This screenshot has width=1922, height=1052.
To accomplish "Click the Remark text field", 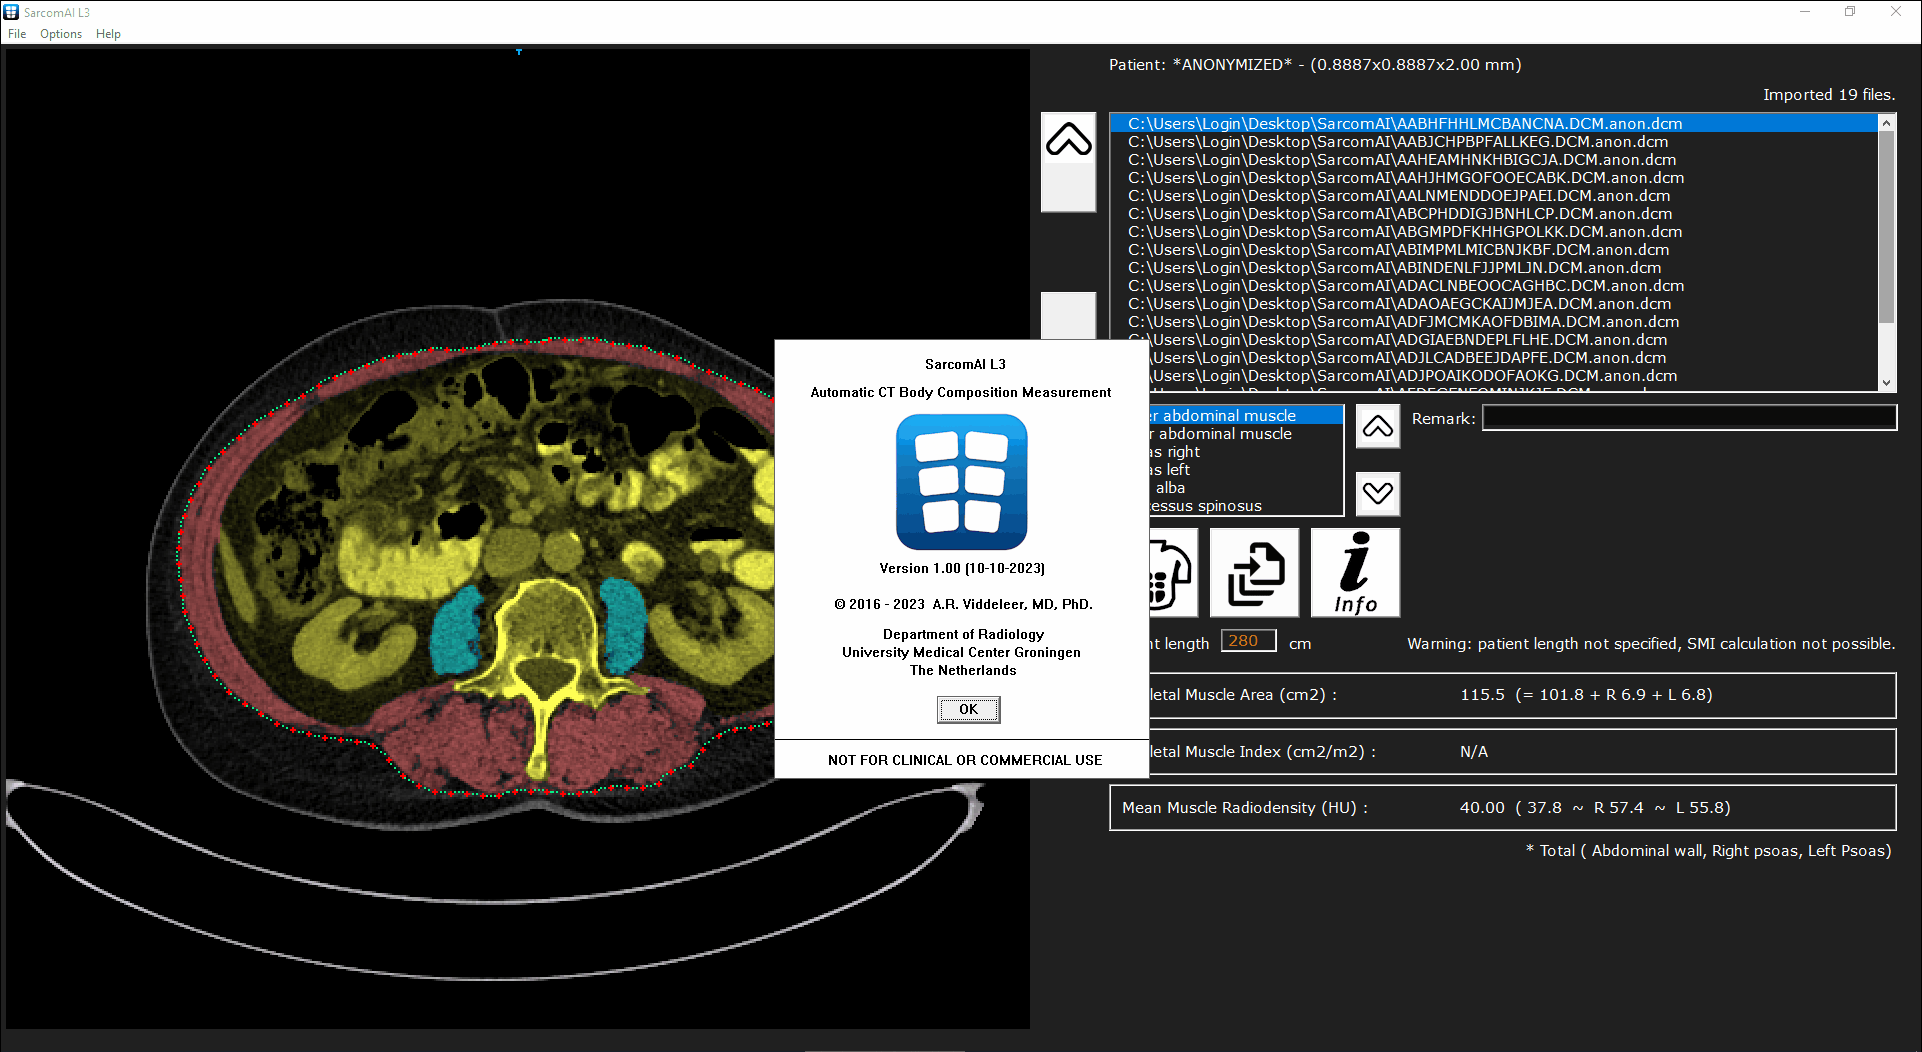I will (1688, 418).
